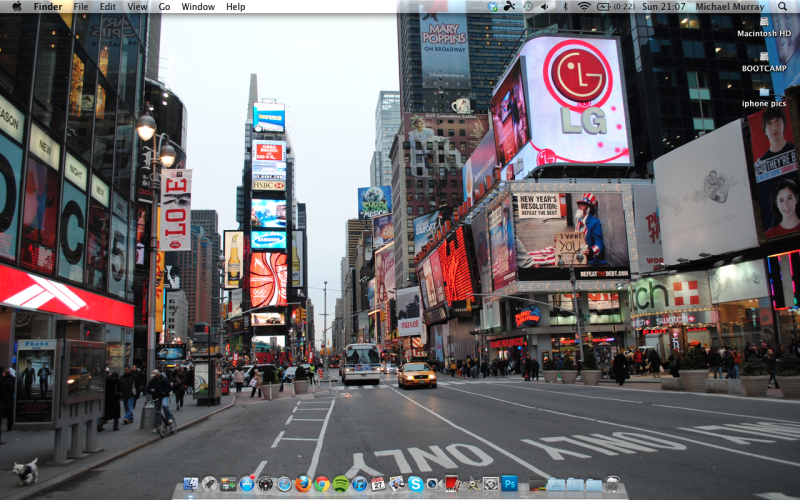Open the View menu

[137, 7]
